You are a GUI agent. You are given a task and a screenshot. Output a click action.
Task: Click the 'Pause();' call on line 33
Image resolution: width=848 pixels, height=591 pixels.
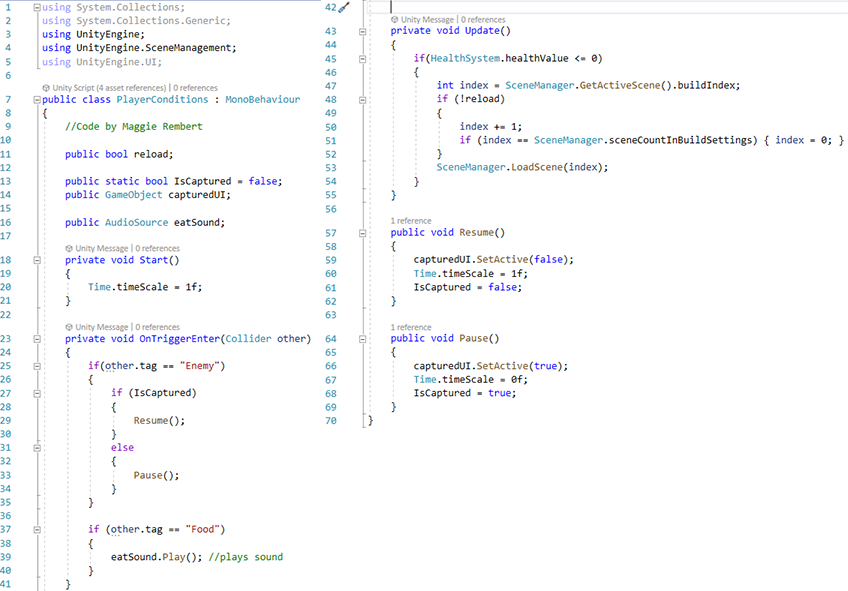click(156, 475)
